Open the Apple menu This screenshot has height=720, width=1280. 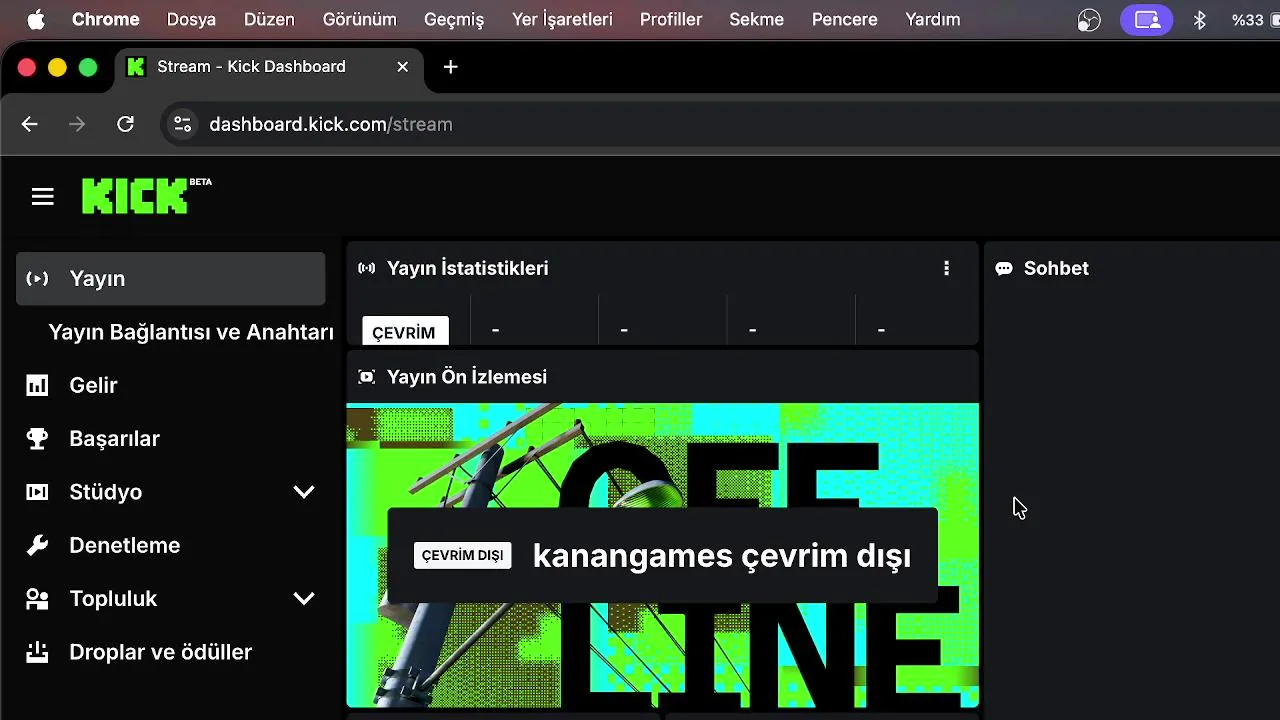coord(35,19)
